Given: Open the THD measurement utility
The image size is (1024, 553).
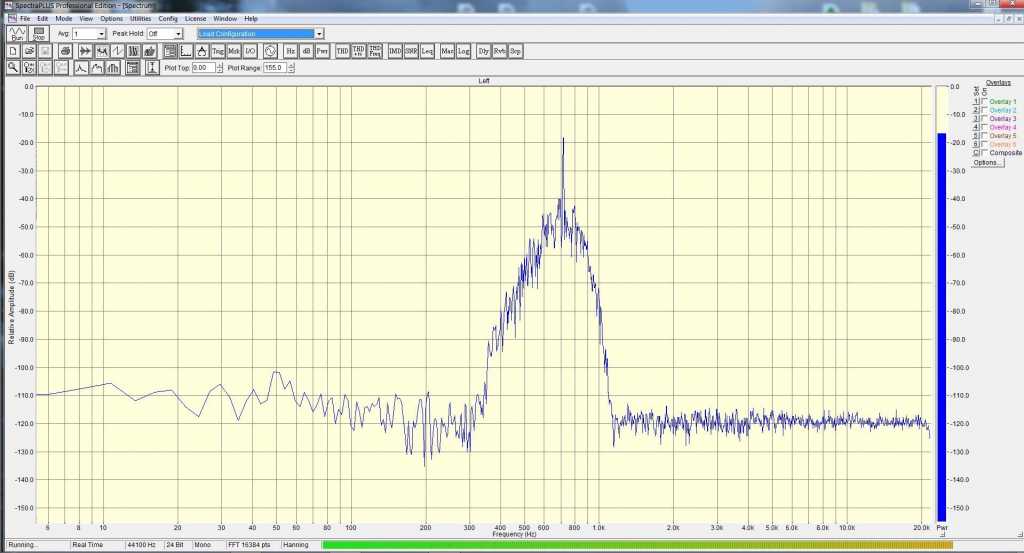Looking at the screenshot, I should [x=342, y=51].
